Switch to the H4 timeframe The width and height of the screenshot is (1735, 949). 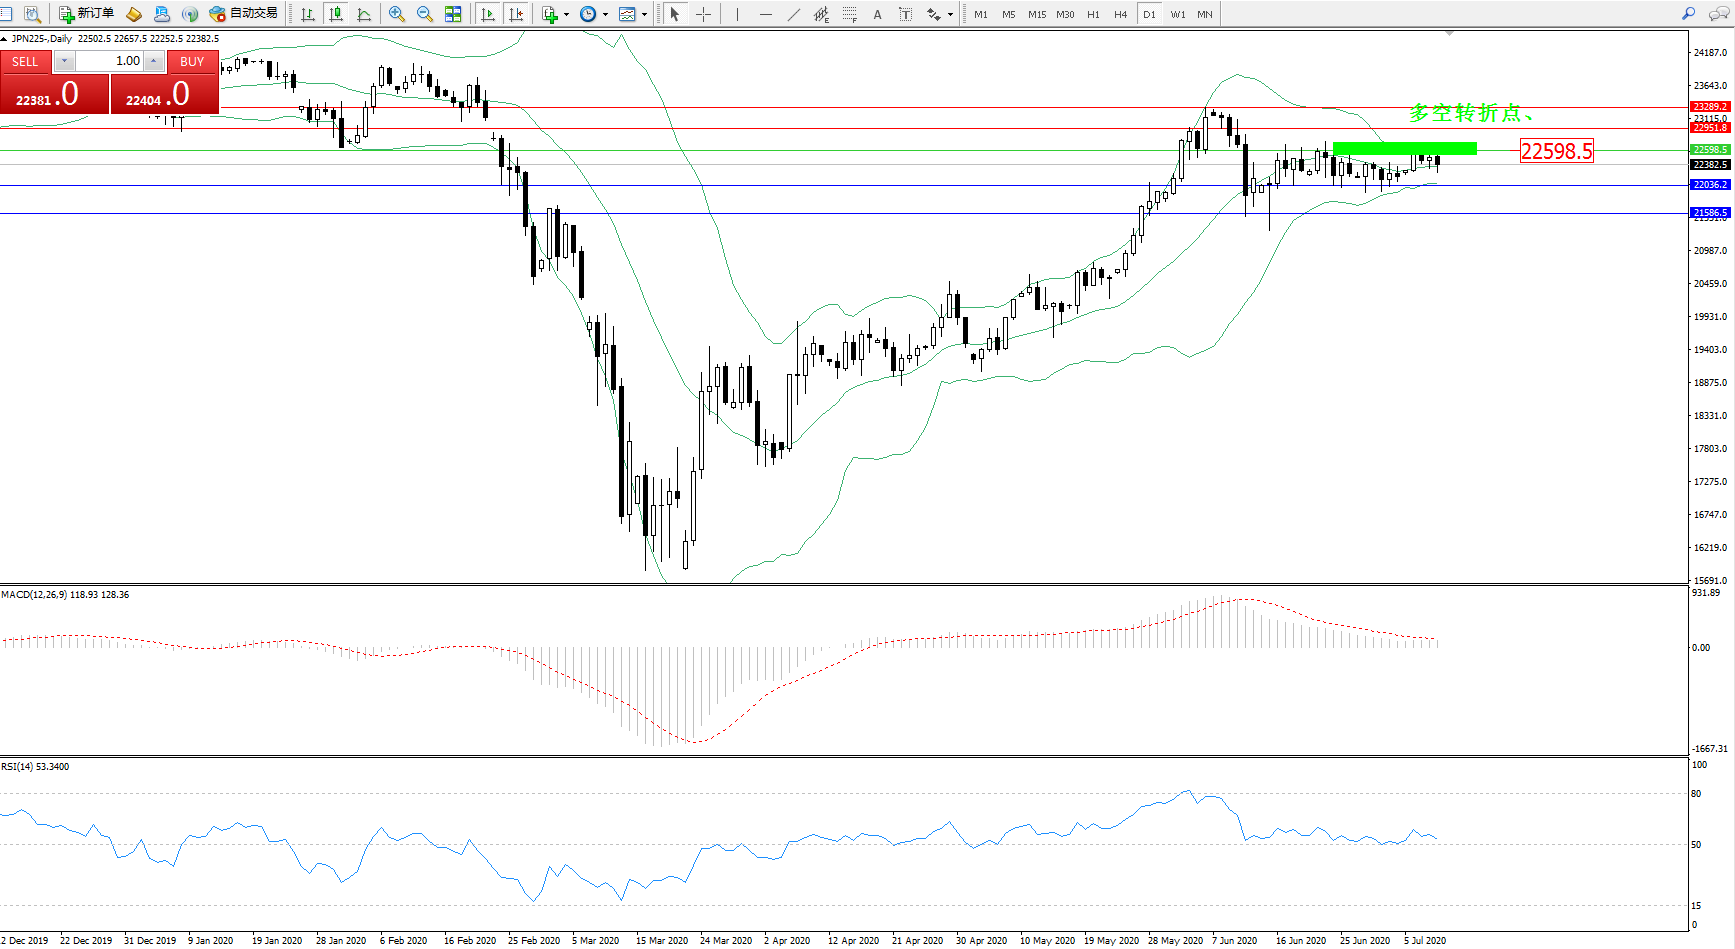pyautogui.click(x=1120, y=14)
